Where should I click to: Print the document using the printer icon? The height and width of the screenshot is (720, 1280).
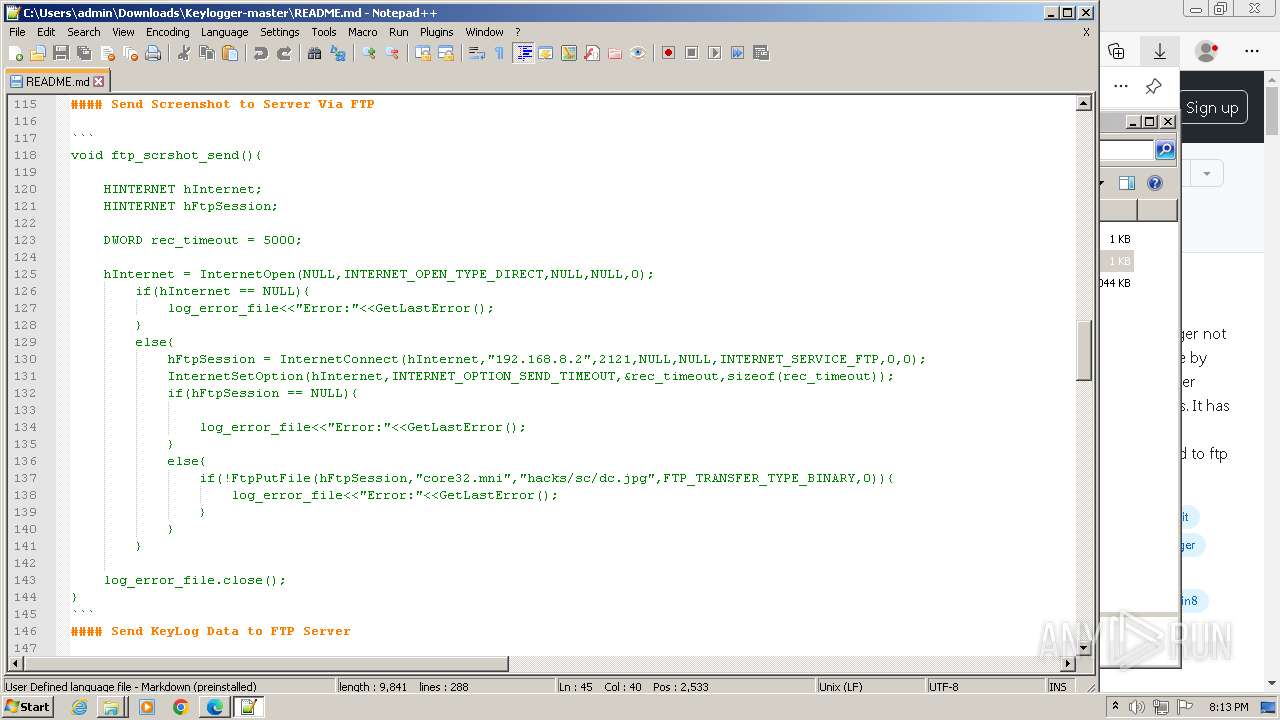tap(153, 53)
